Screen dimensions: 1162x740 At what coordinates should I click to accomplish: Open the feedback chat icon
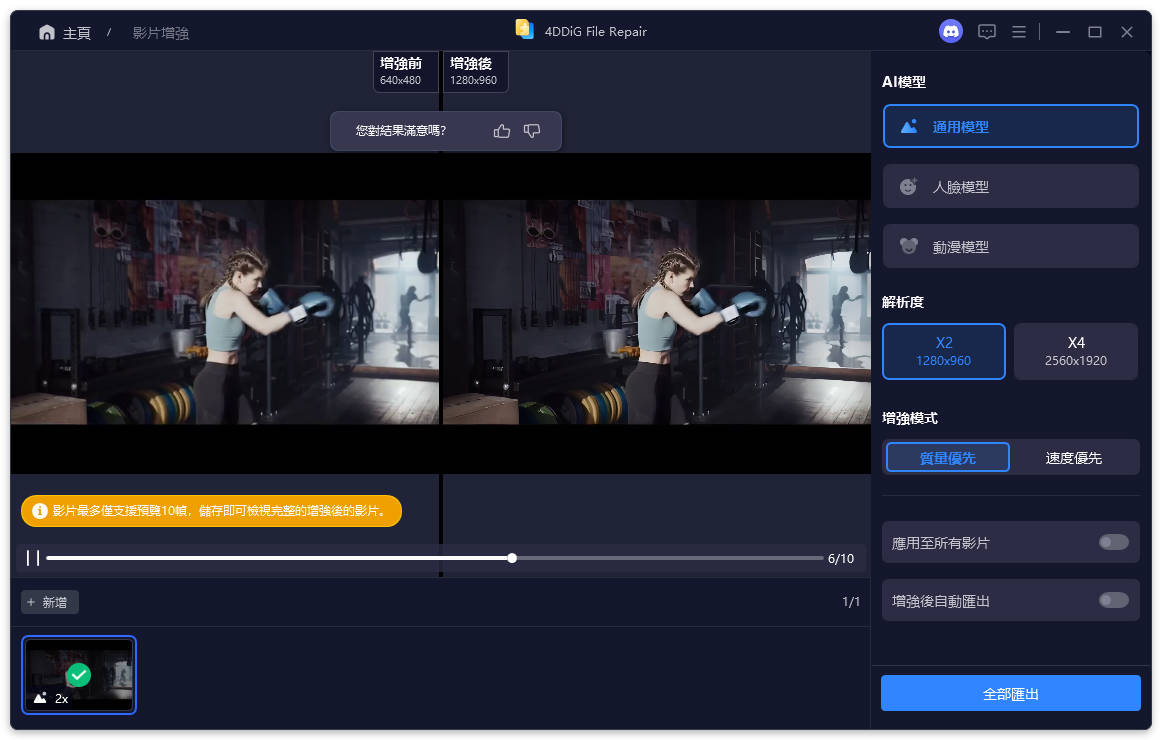[x=987, y=31]
